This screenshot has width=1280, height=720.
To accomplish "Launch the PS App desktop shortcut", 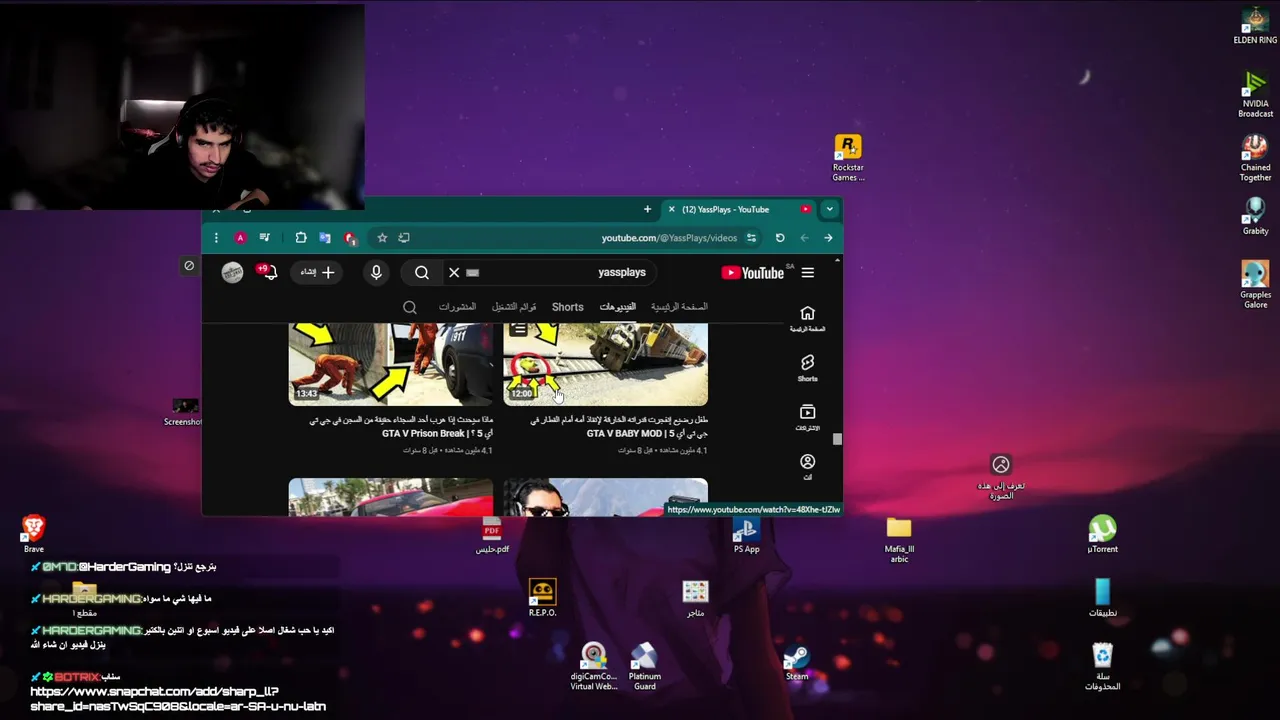I will tap(746, 536).
